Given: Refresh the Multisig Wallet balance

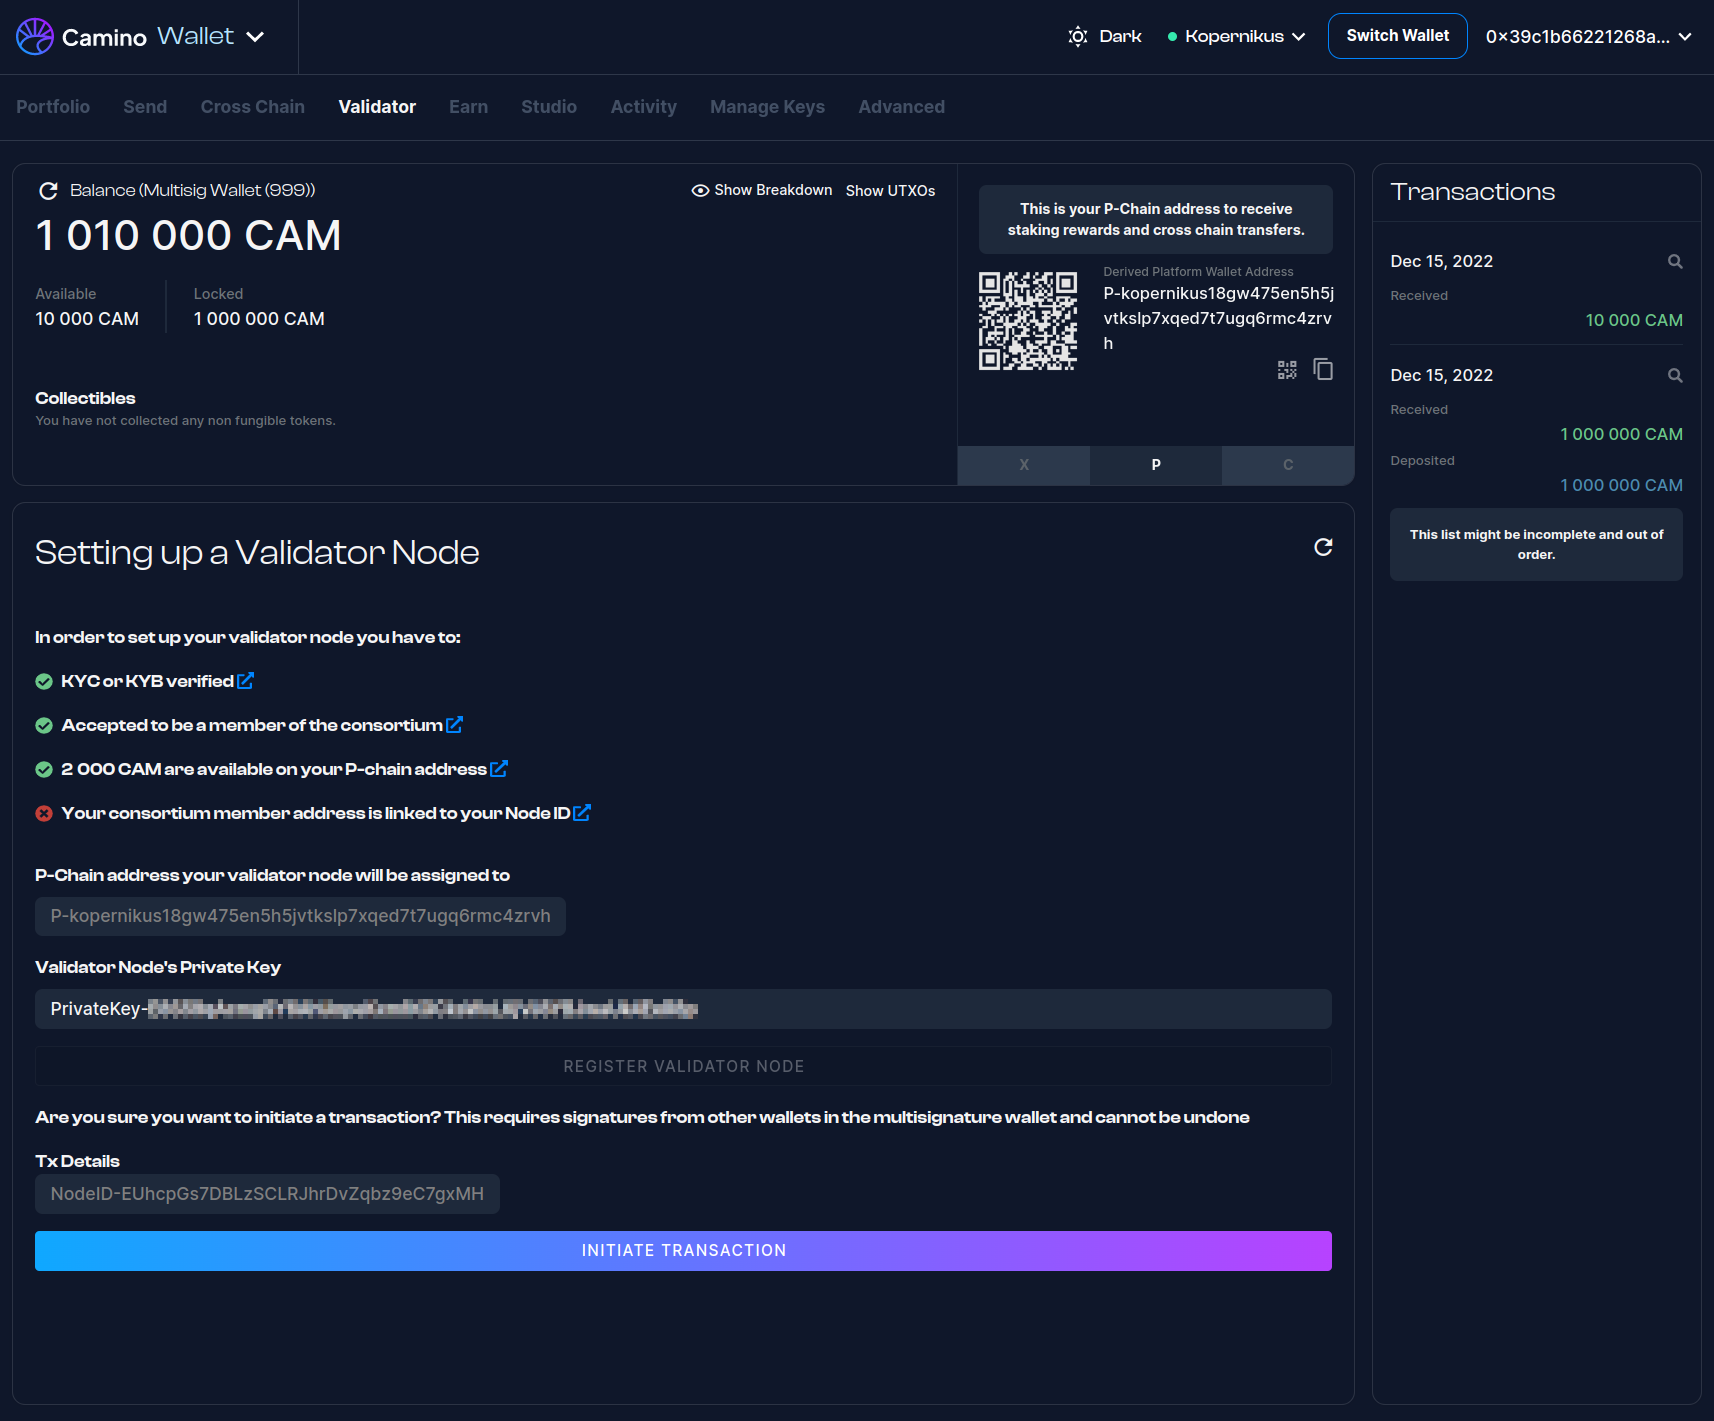Looking at the screenshot, I should (47, 191).
